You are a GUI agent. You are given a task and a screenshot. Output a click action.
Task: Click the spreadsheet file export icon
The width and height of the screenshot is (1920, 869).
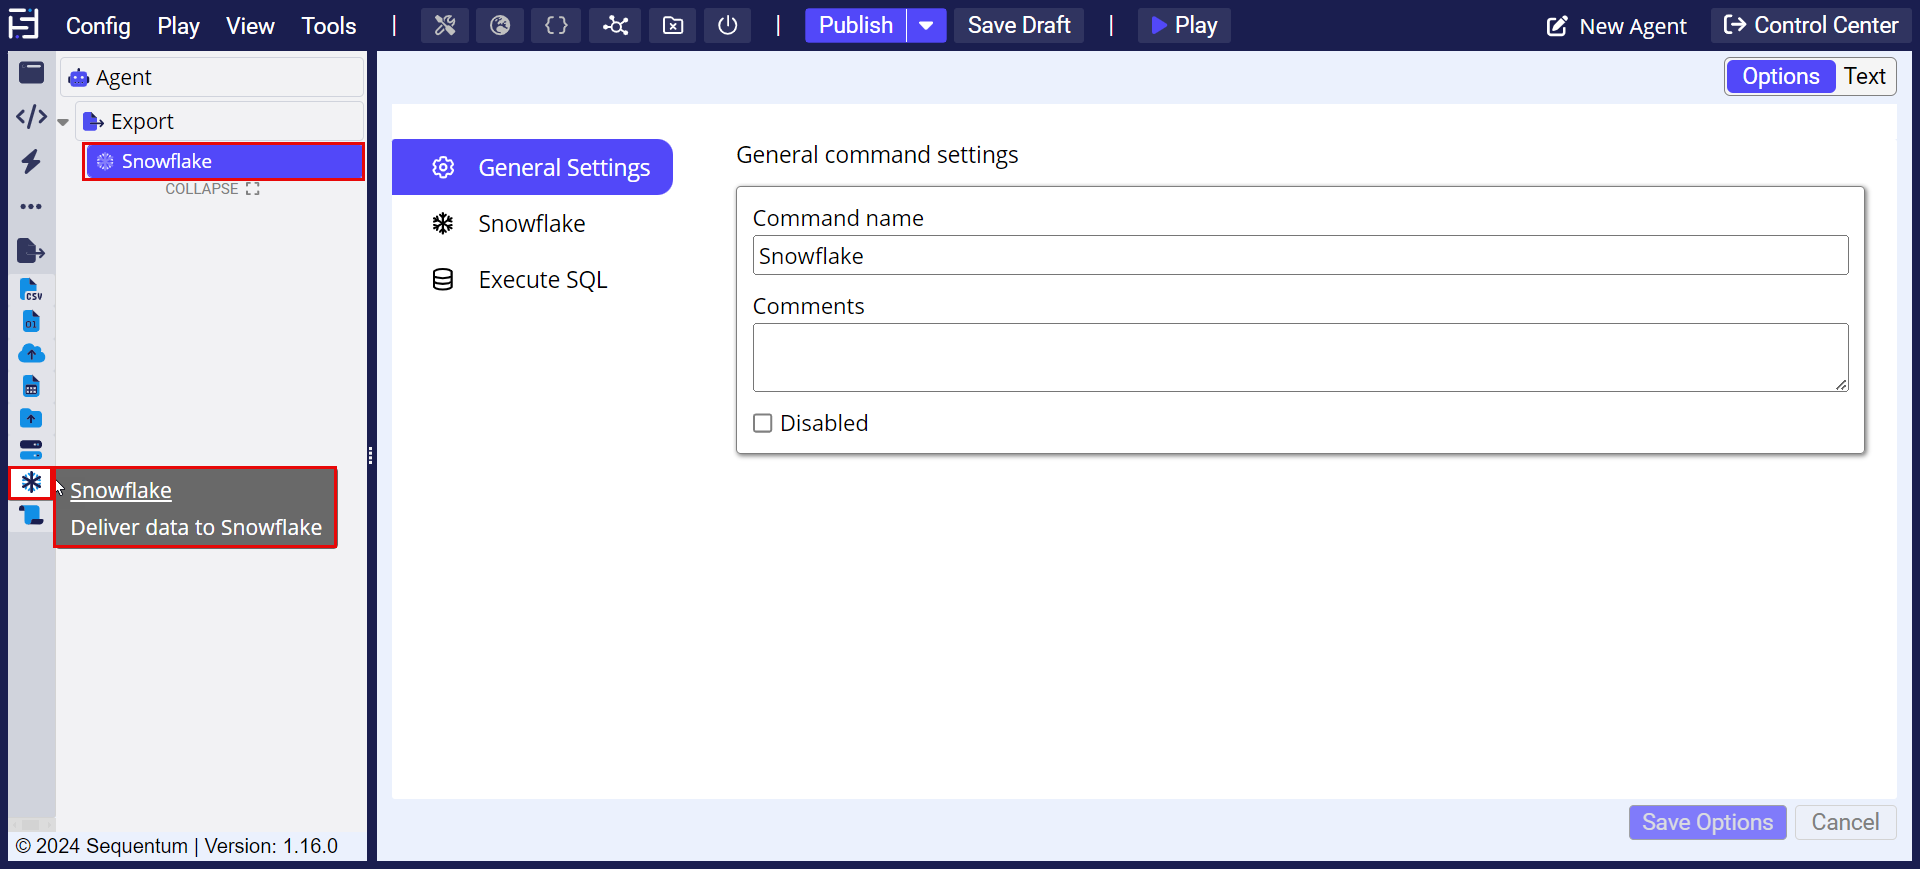point(32,386)
